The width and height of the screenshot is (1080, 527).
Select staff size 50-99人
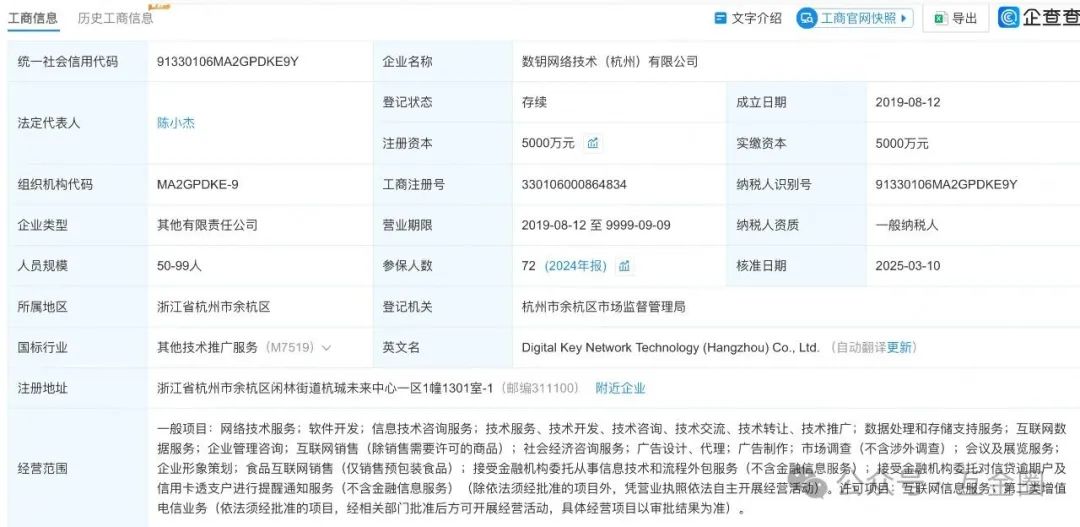point(179,266)
